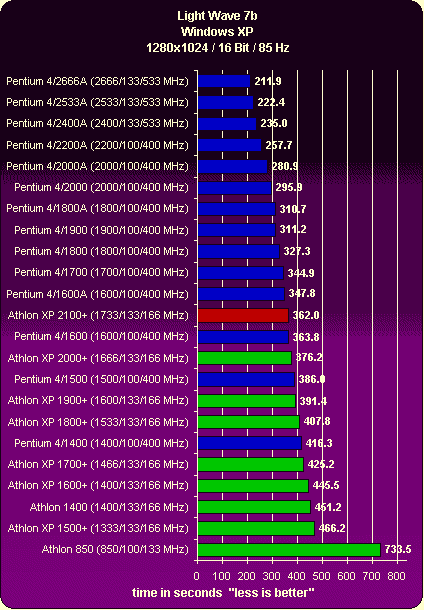The height and width of the screenshot is (610, 424).
Task: Select the Athlon XP 1900+ row label
Action: coord(98,400)
